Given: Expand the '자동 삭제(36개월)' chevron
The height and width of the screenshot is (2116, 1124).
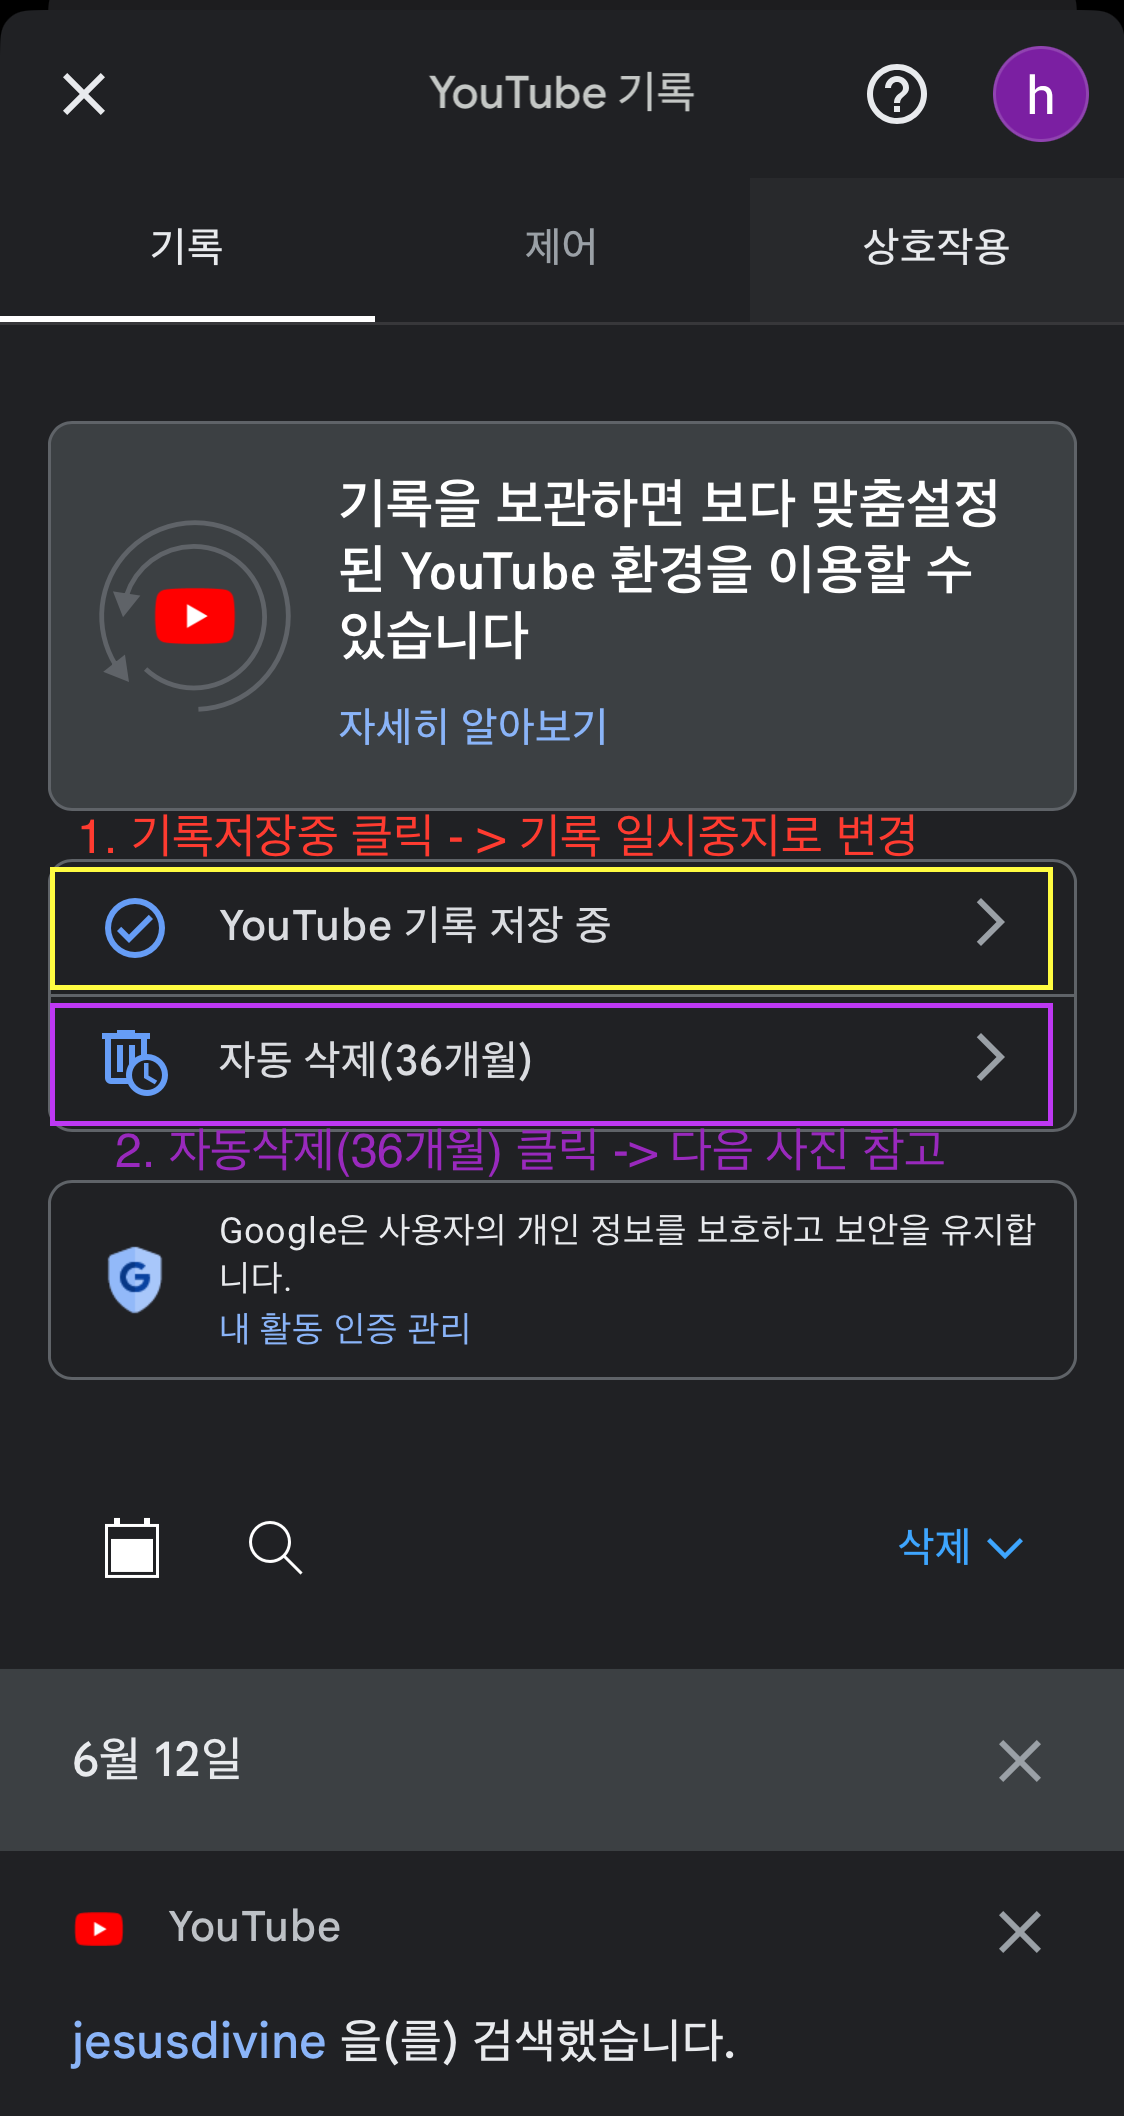Looking at the screenshot, I should (x=990, y=1058).
